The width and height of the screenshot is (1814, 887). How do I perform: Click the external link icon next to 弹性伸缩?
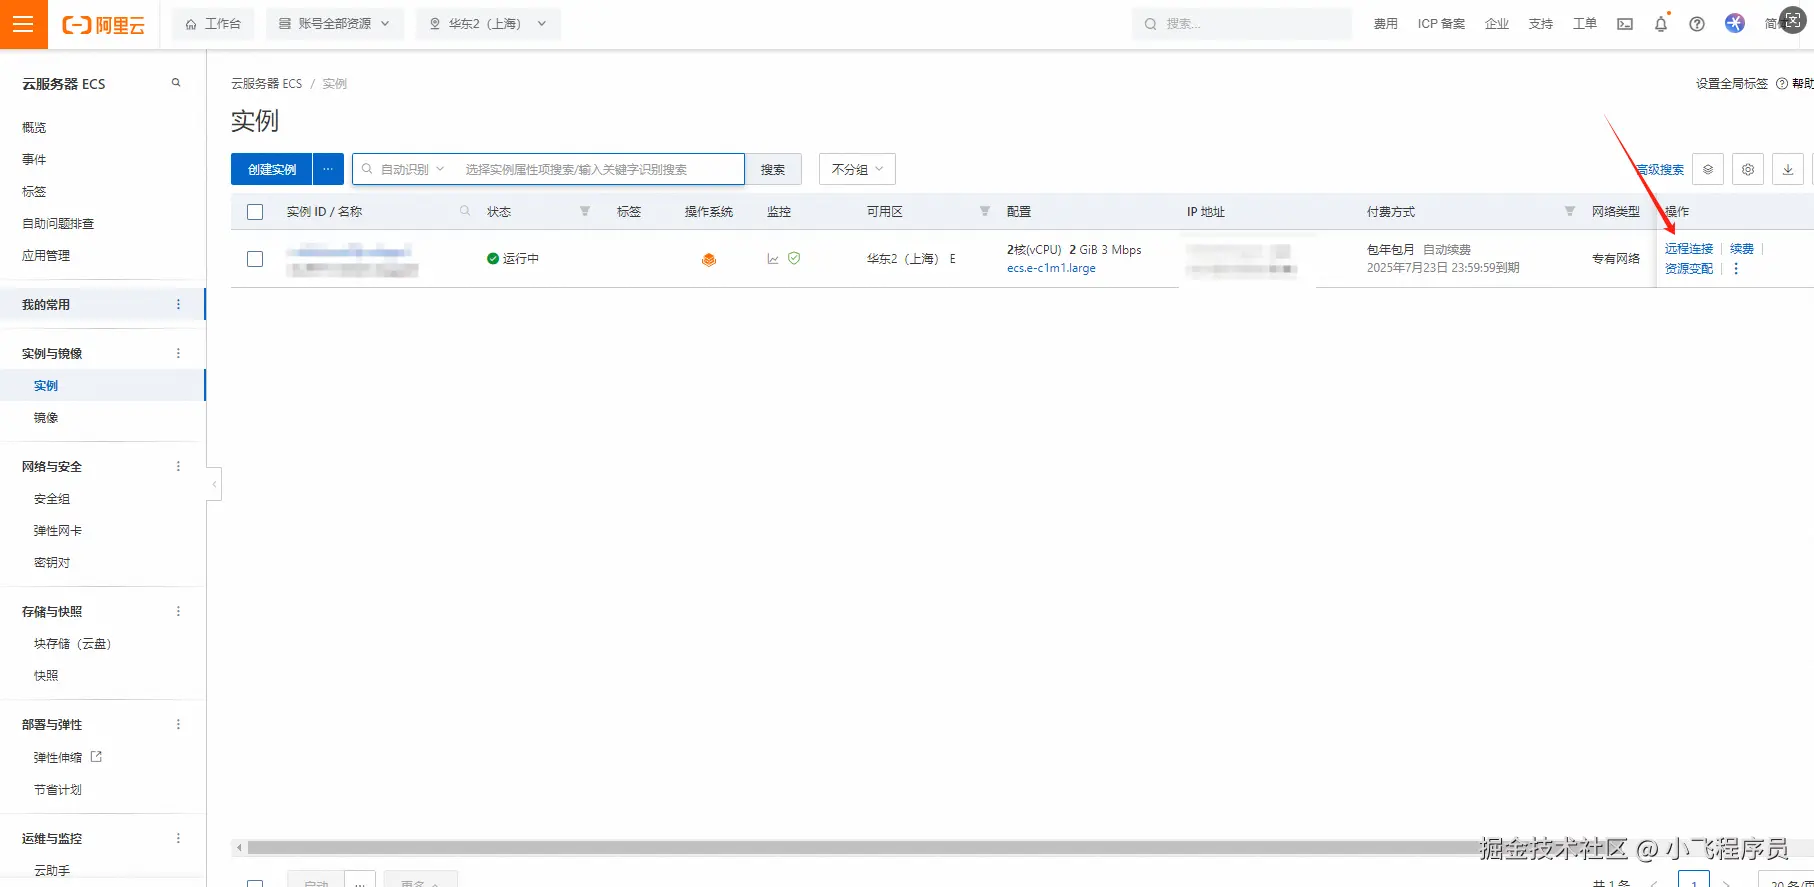[x=97, y=757]
